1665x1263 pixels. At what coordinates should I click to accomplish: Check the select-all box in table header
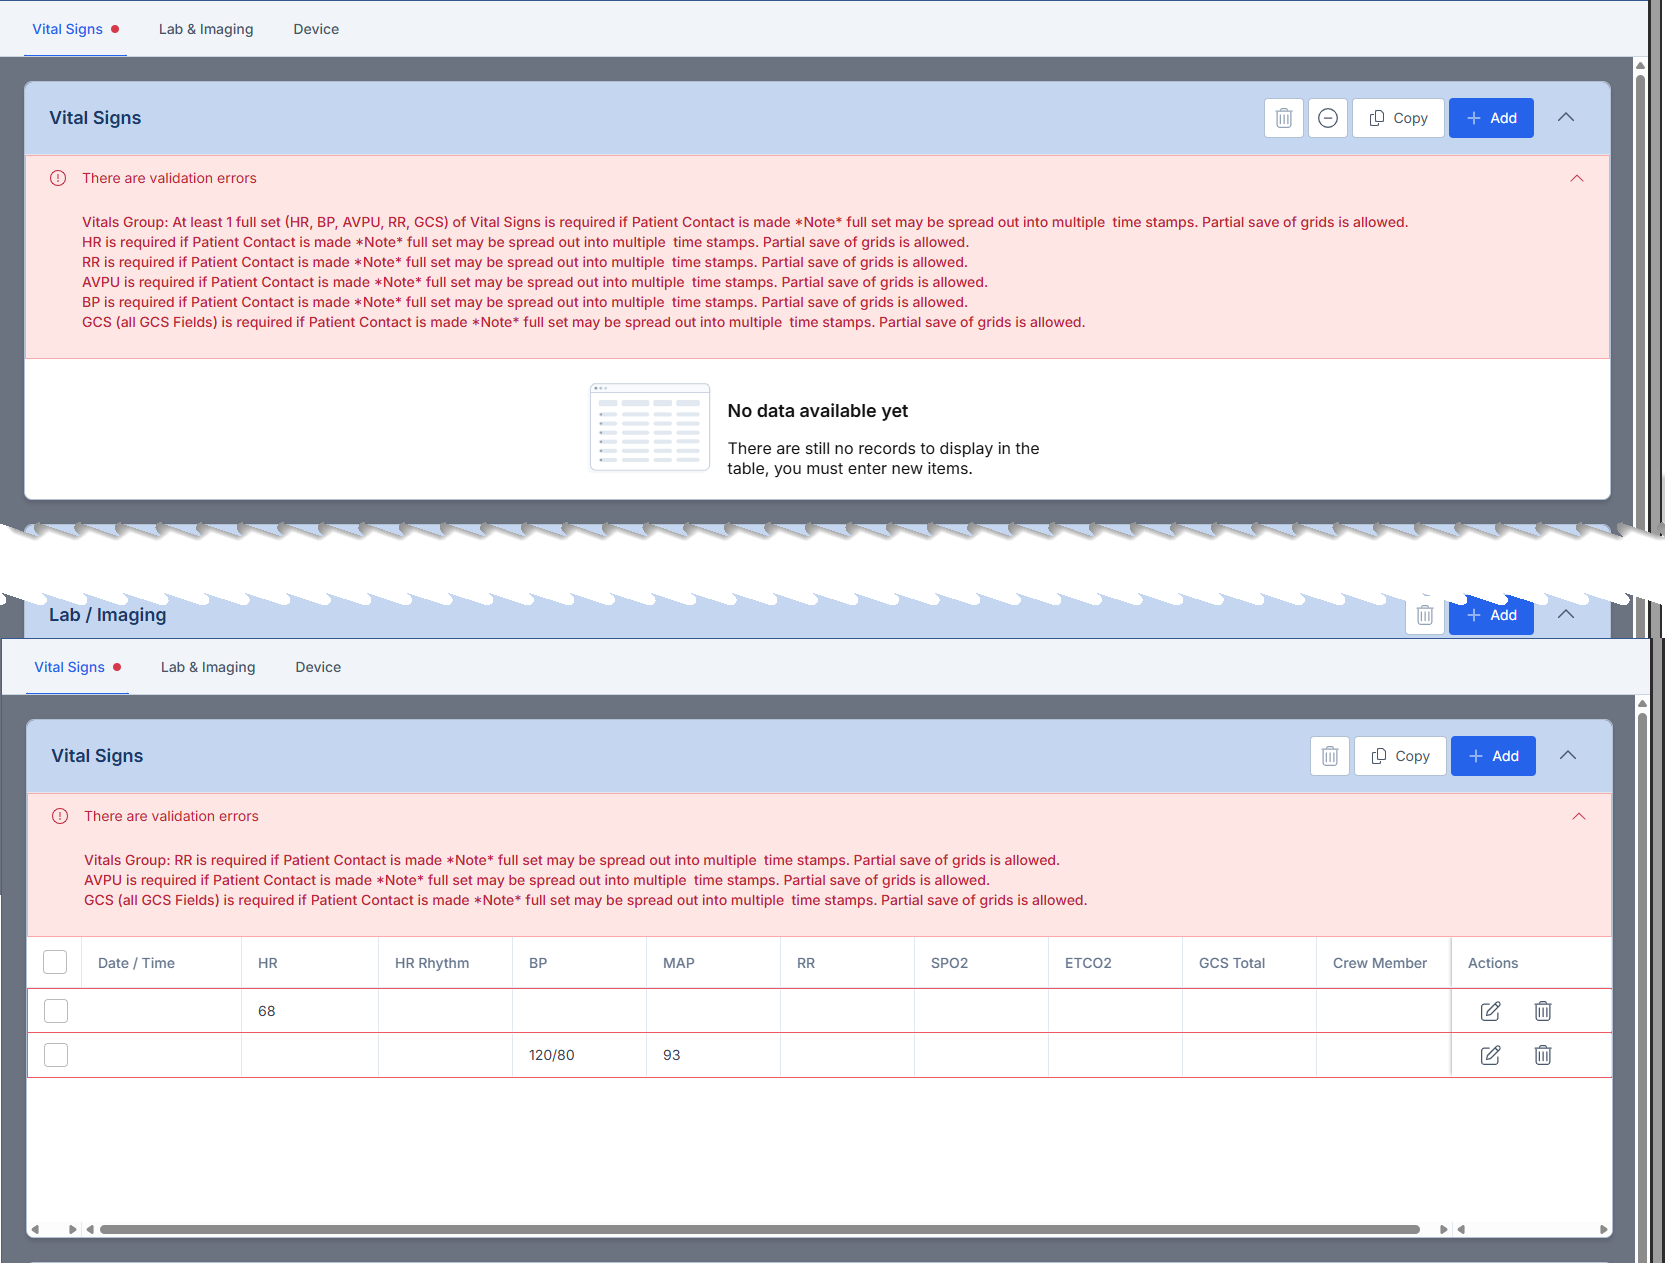[55, 962]
